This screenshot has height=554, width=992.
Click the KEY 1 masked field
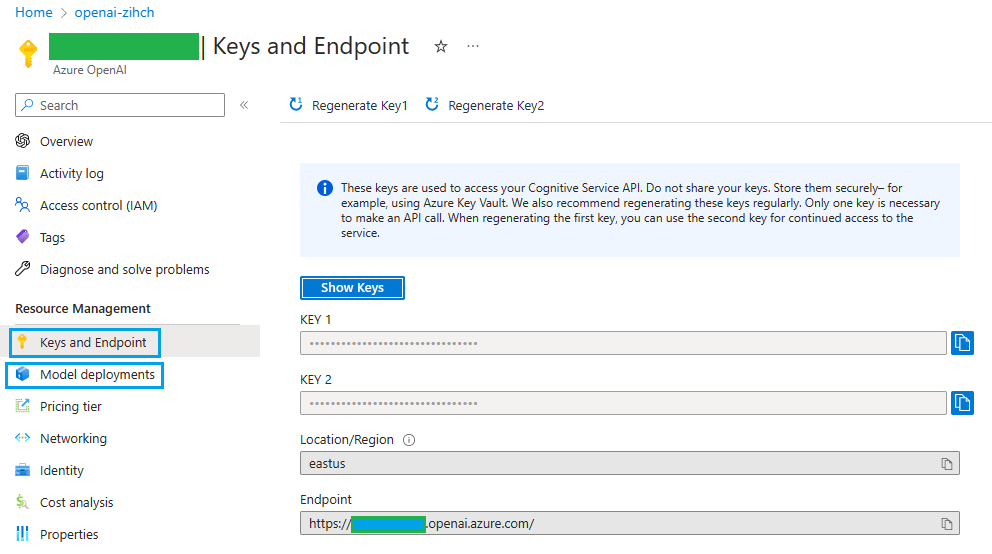click(623, 343)
